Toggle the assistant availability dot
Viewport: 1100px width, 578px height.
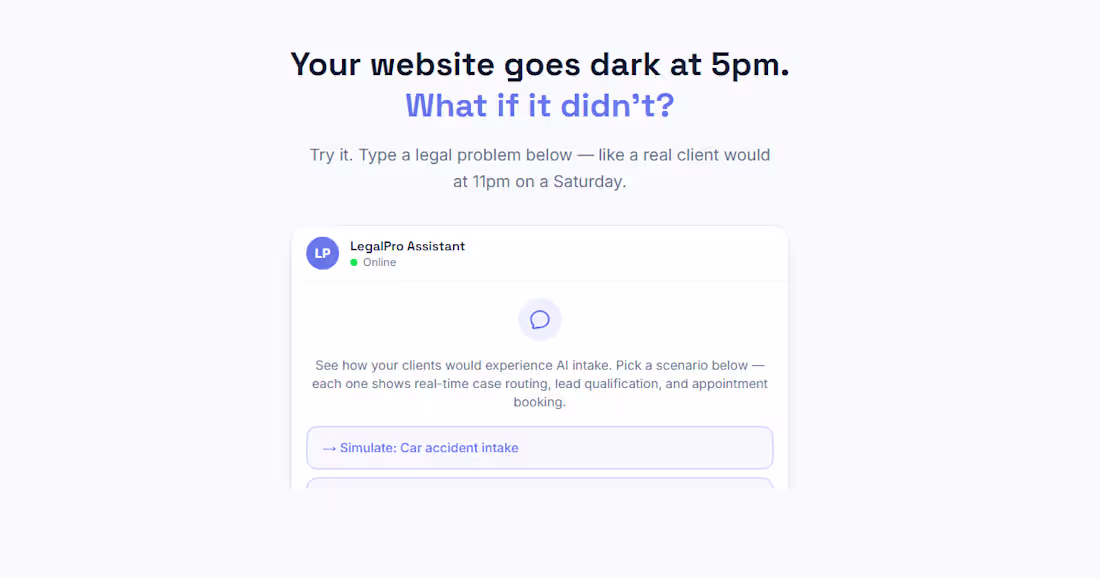click(x=353, y=262)
